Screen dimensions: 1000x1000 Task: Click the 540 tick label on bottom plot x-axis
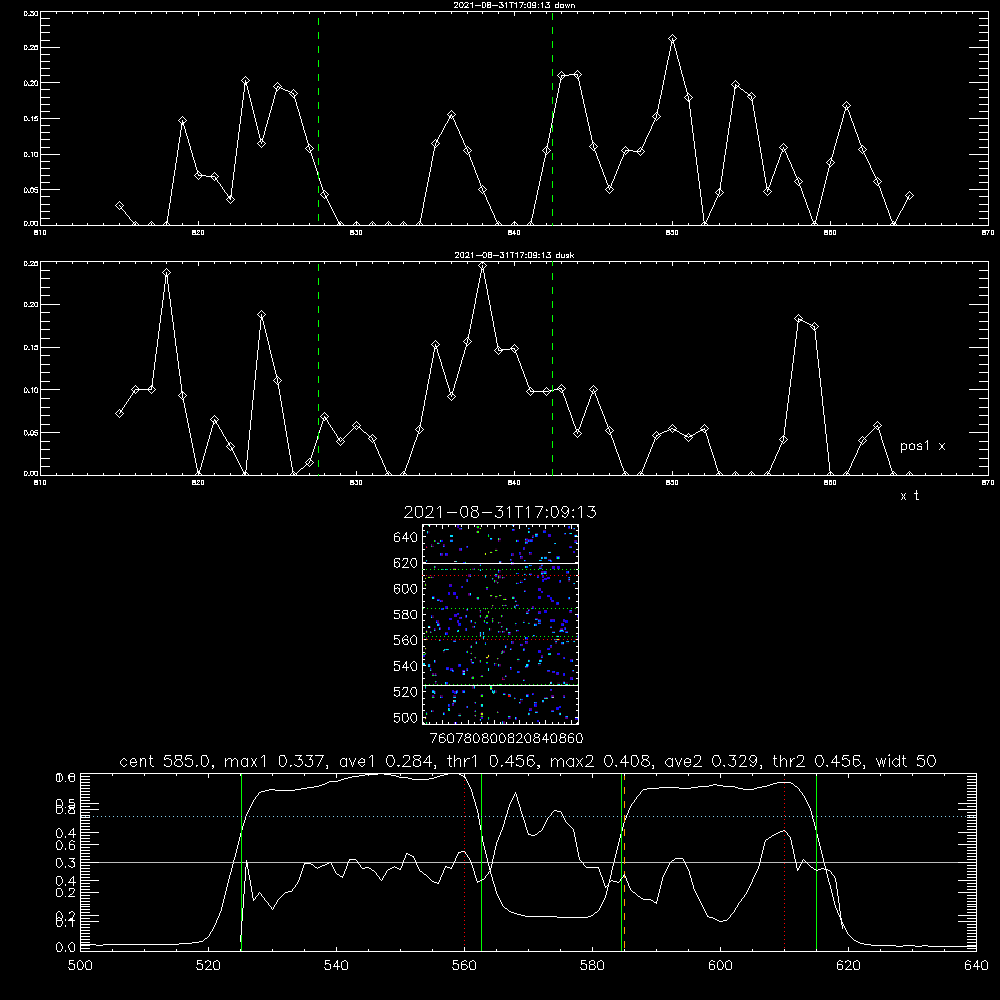(x=336, y=966)
